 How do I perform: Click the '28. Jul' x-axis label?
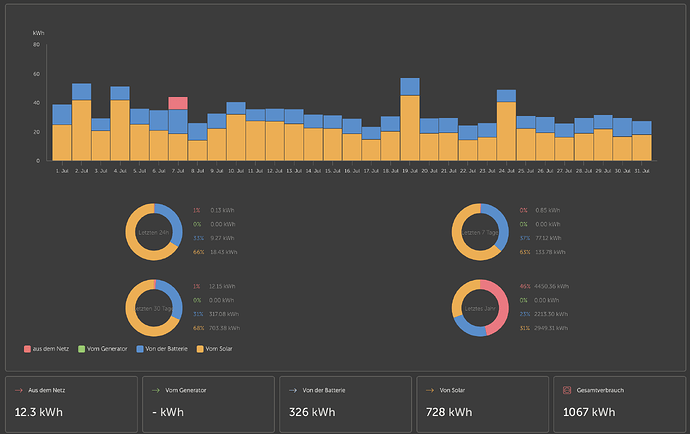tap(584, 171)
